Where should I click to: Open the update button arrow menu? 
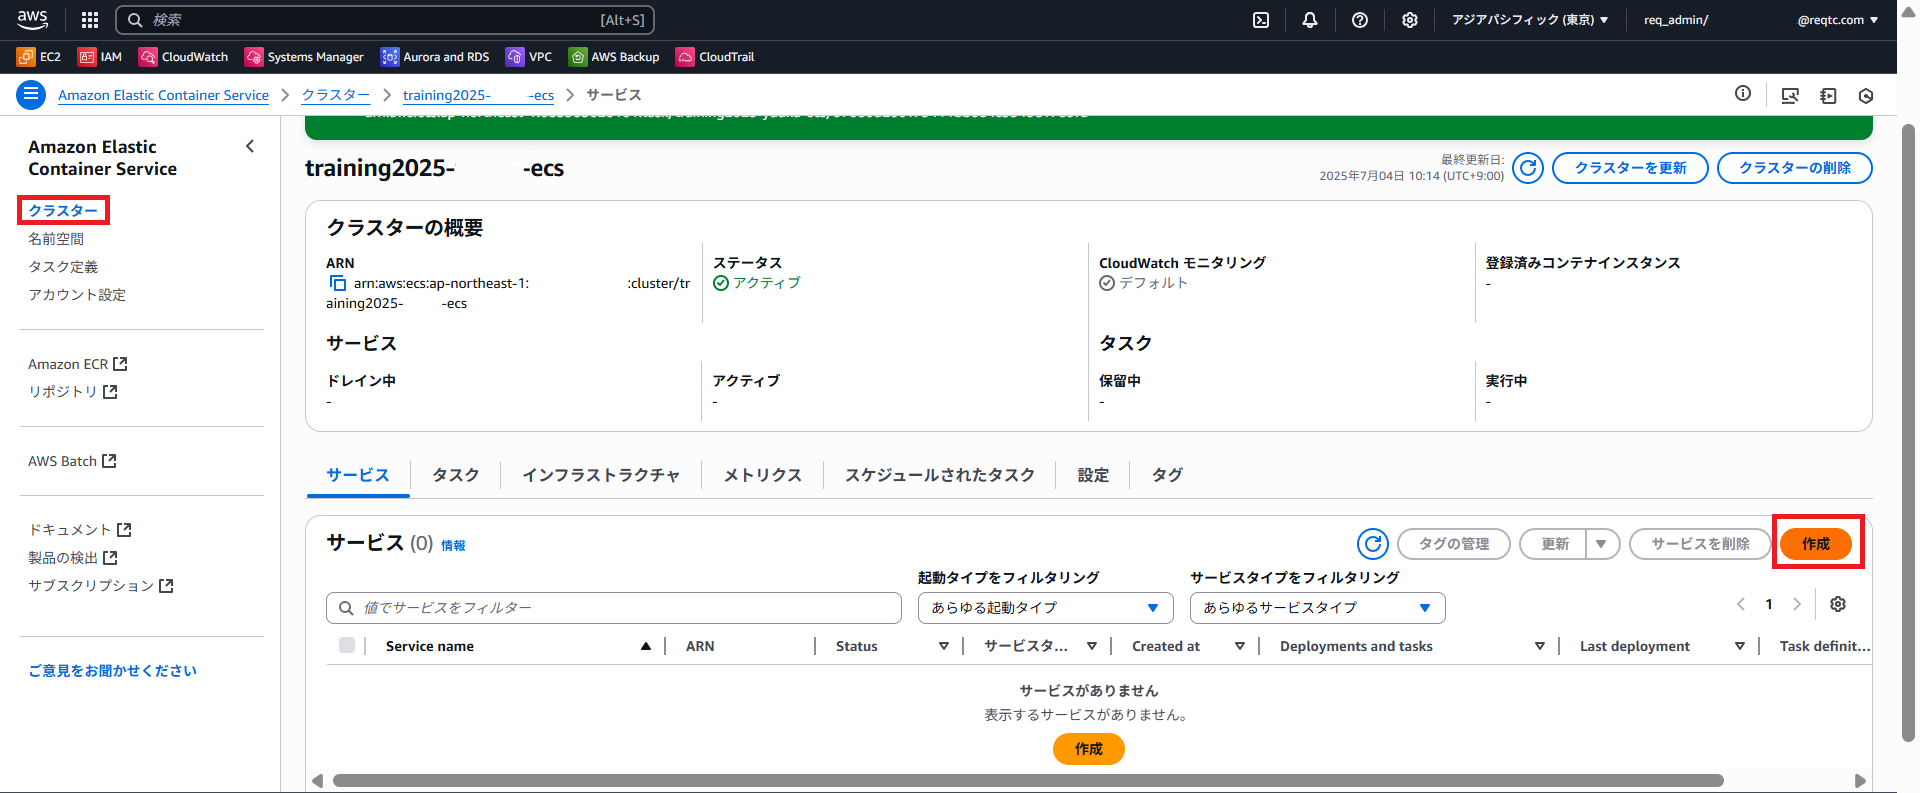[1602, 544]
